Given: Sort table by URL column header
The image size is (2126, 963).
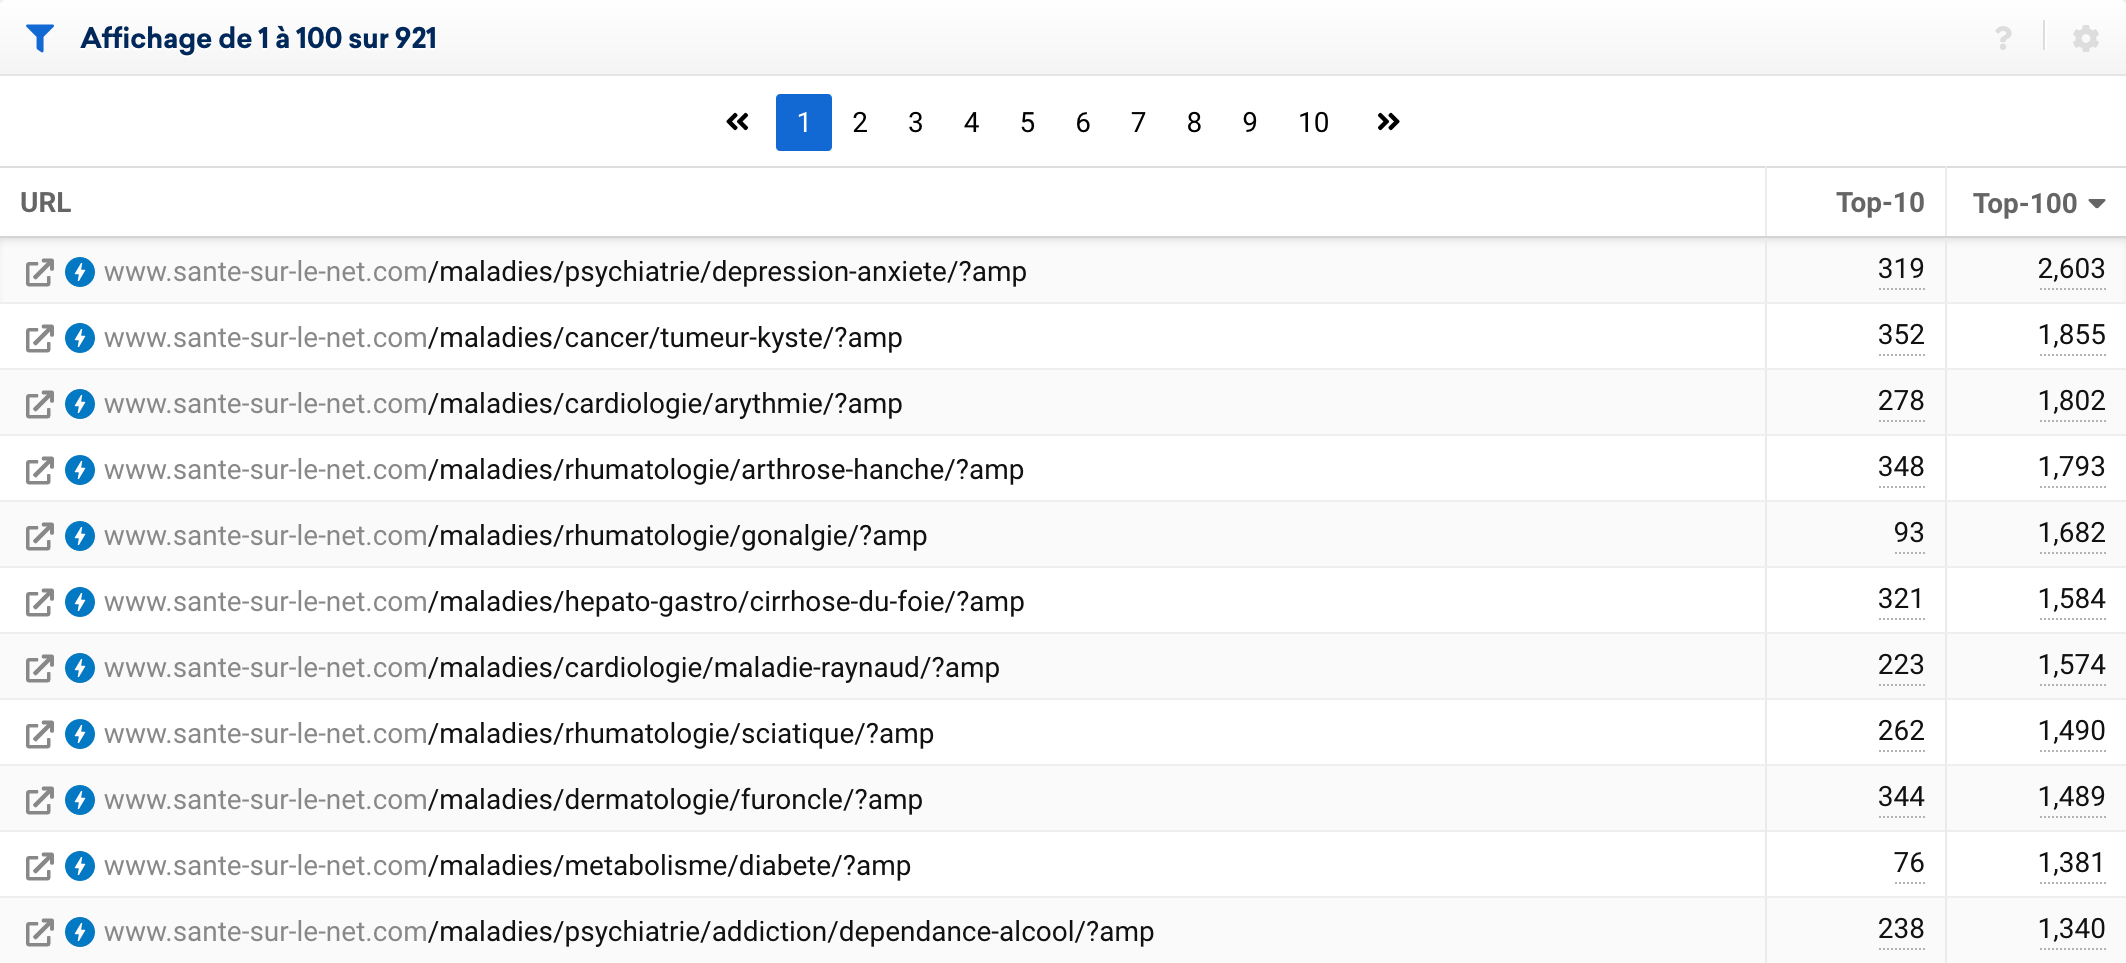Looking at the screenshot, I should point(46,203).
